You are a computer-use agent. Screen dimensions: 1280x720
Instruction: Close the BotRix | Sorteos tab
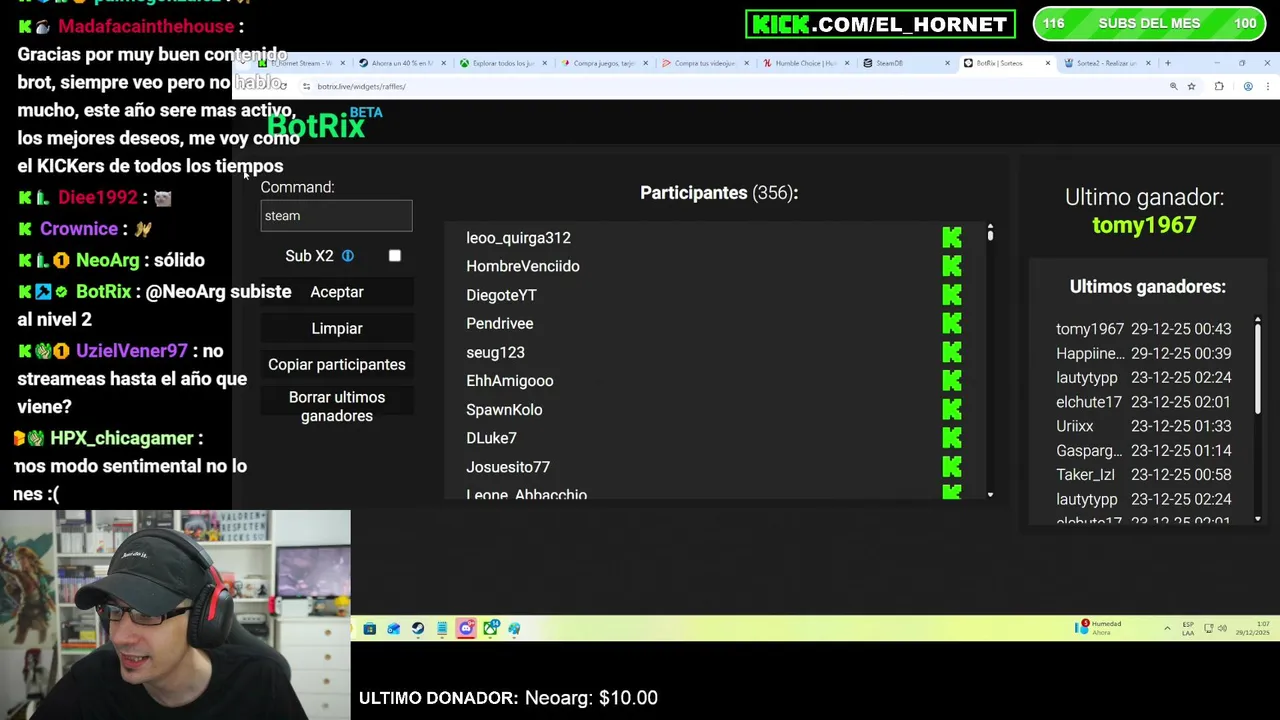click(x=1048, y=63)
